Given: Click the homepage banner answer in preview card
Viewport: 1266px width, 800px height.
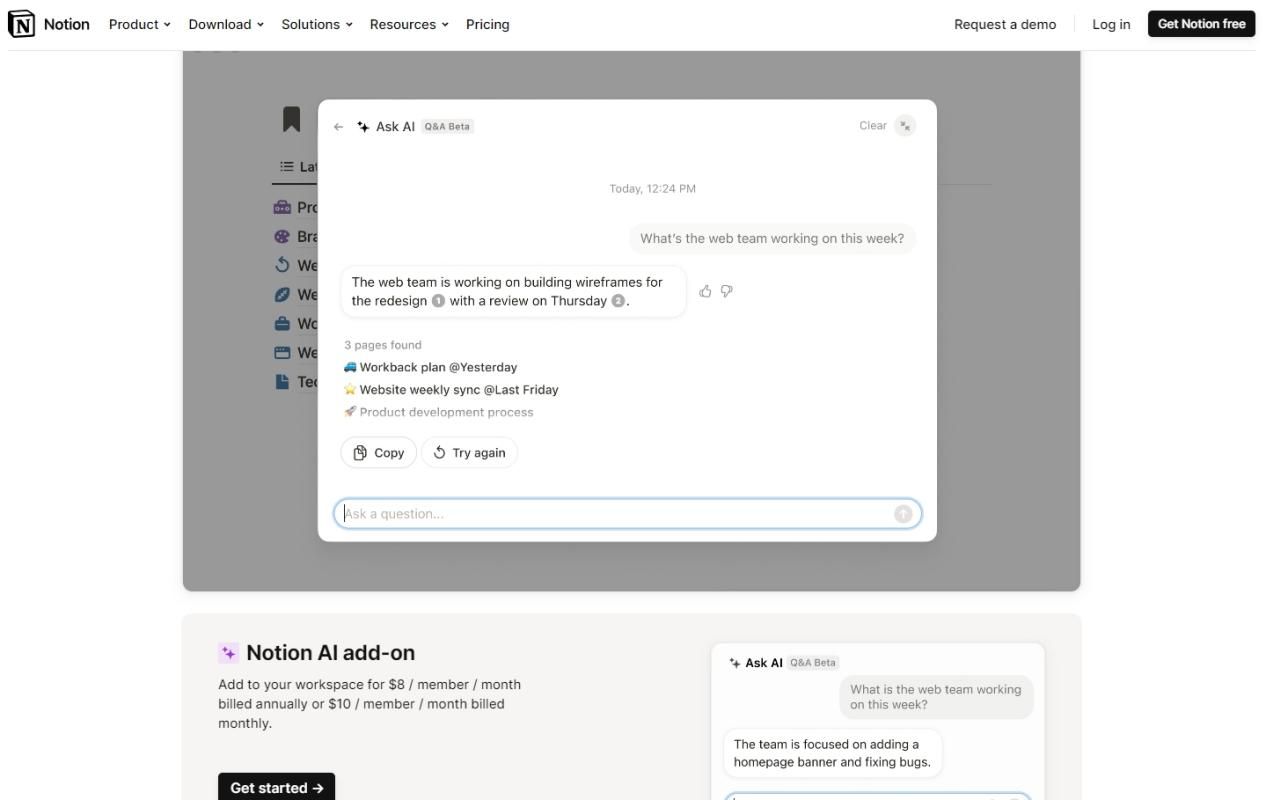Looking at the screenshot, I should (832, 753).
